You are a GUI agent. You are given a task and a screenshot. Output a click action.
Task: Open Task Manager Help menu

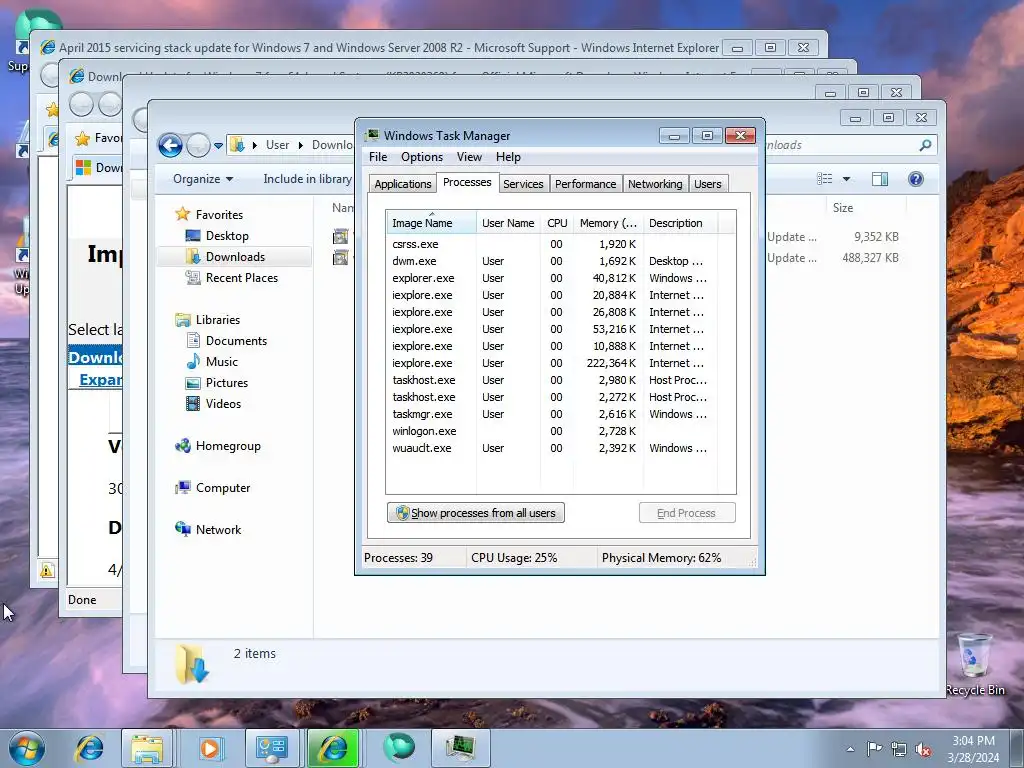508,157
